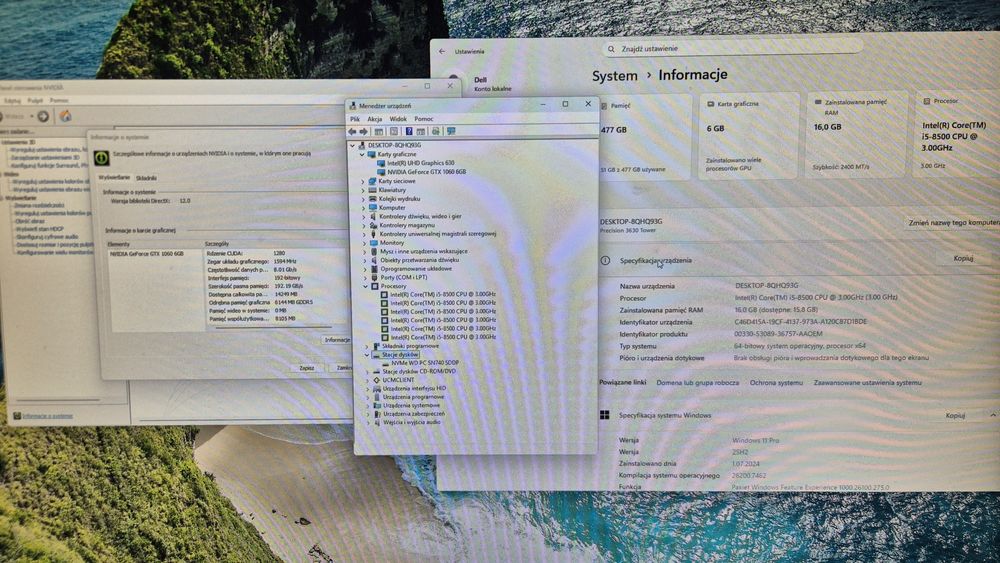This screenshot has width=1000, height=563.
Task: Click the back arrow in Settings window
Action: coord(442,52)
